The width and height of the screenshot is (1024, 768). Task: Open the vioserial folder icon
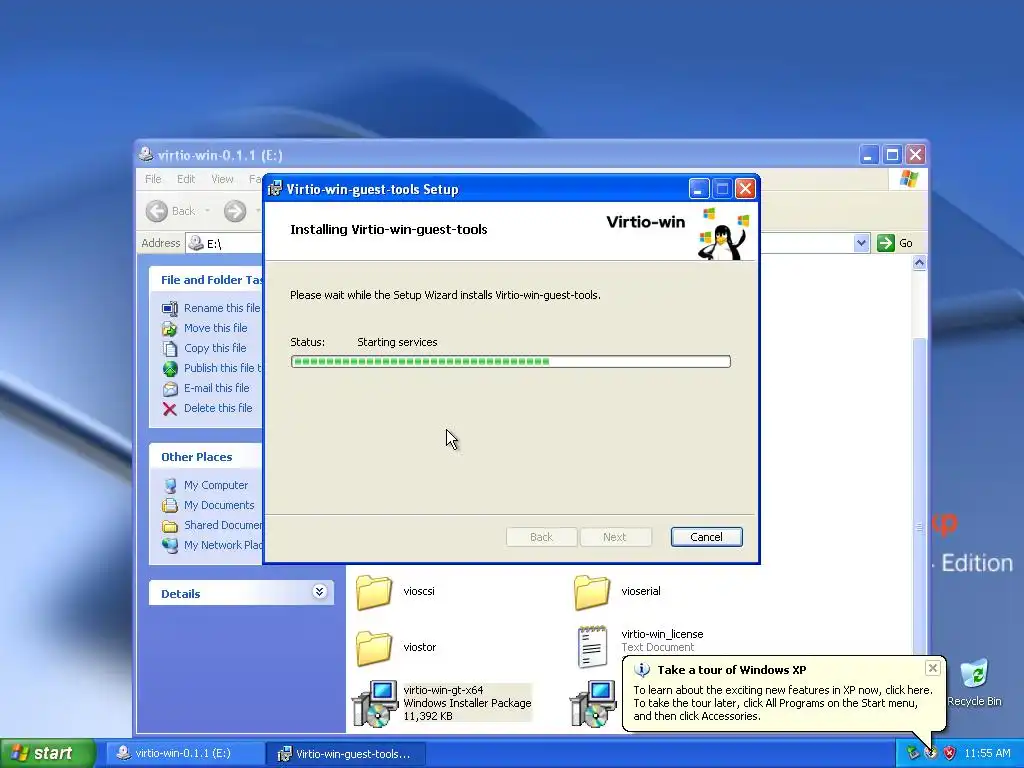coord(592,592)
